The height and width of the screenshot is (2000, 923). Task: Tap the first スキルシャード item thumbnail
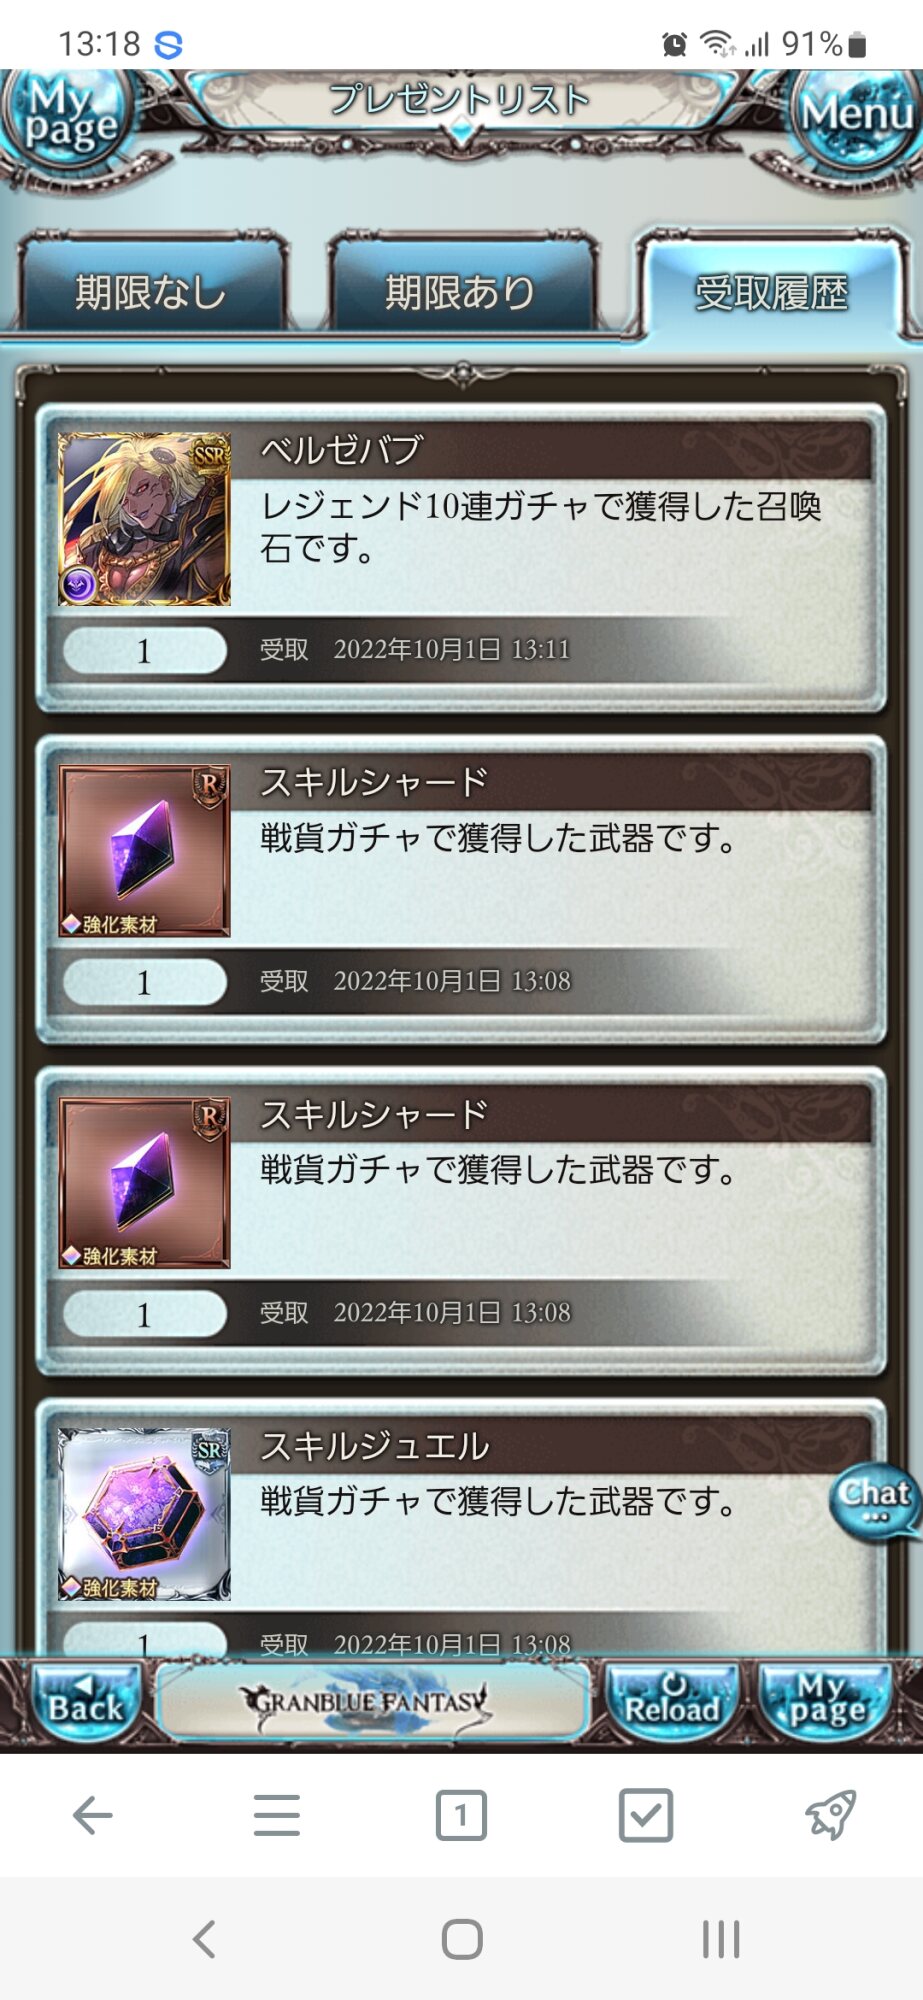click(x=144, y=851)
